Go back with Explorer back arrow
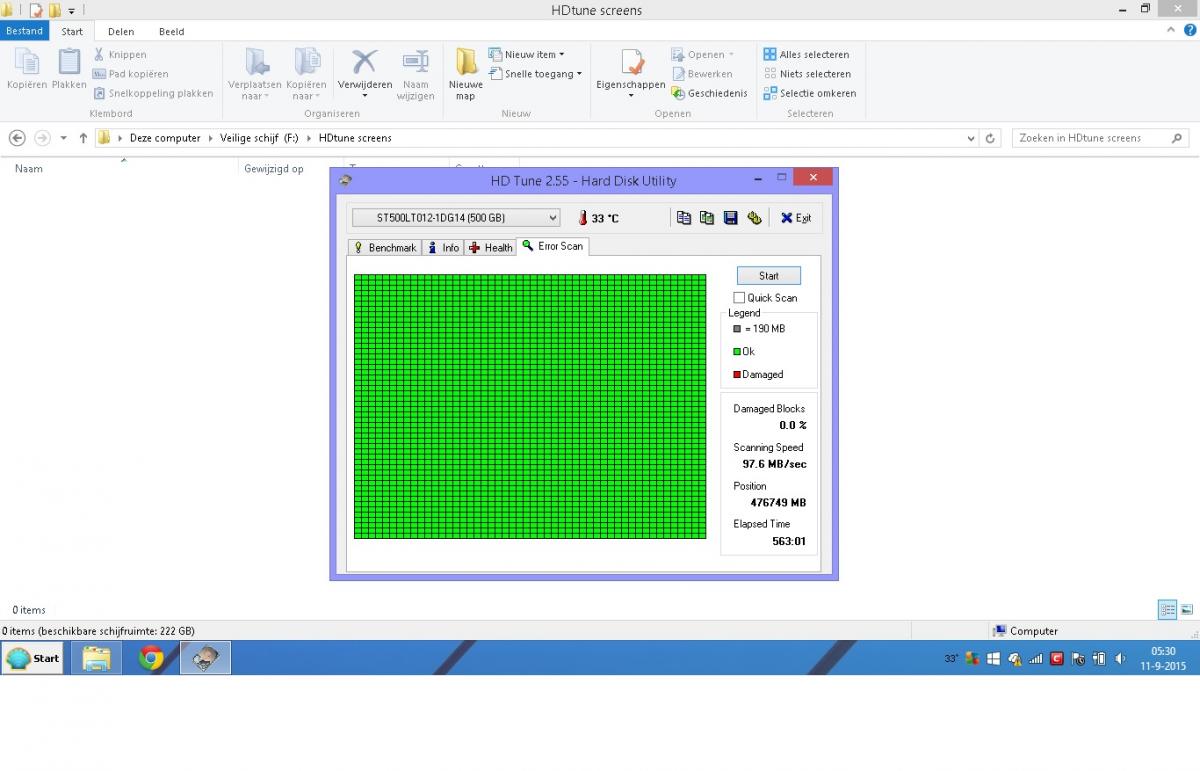Viewport: 1200px width, 771px height. tap(17, 138)
